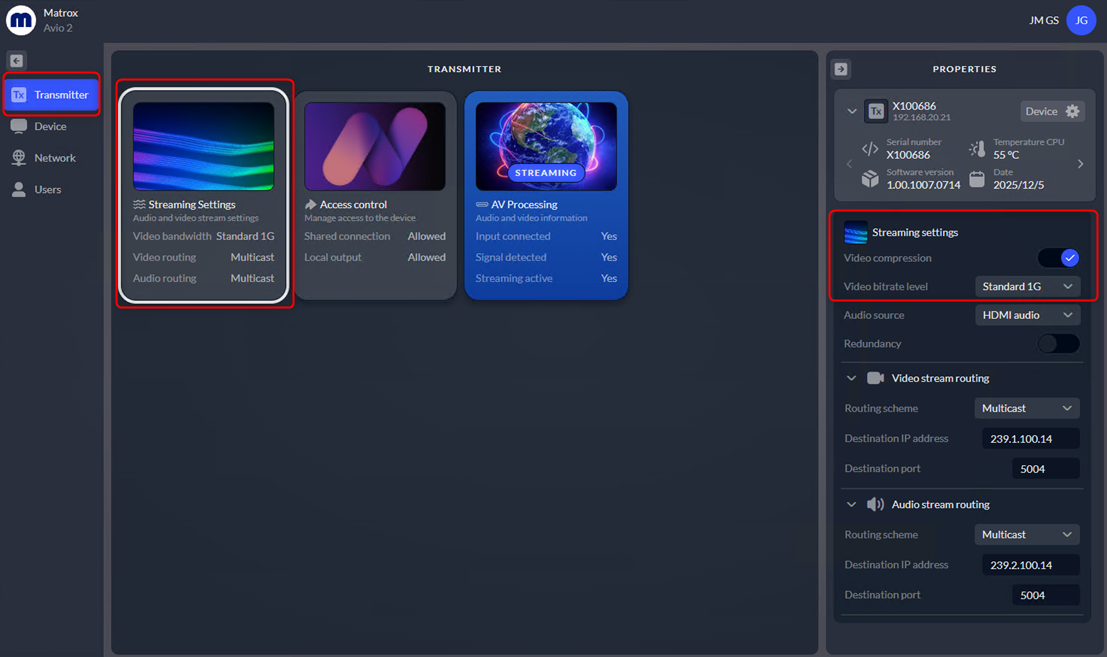
Task: Collapse the X100686 device details chevron
Action: pos(851,111)
